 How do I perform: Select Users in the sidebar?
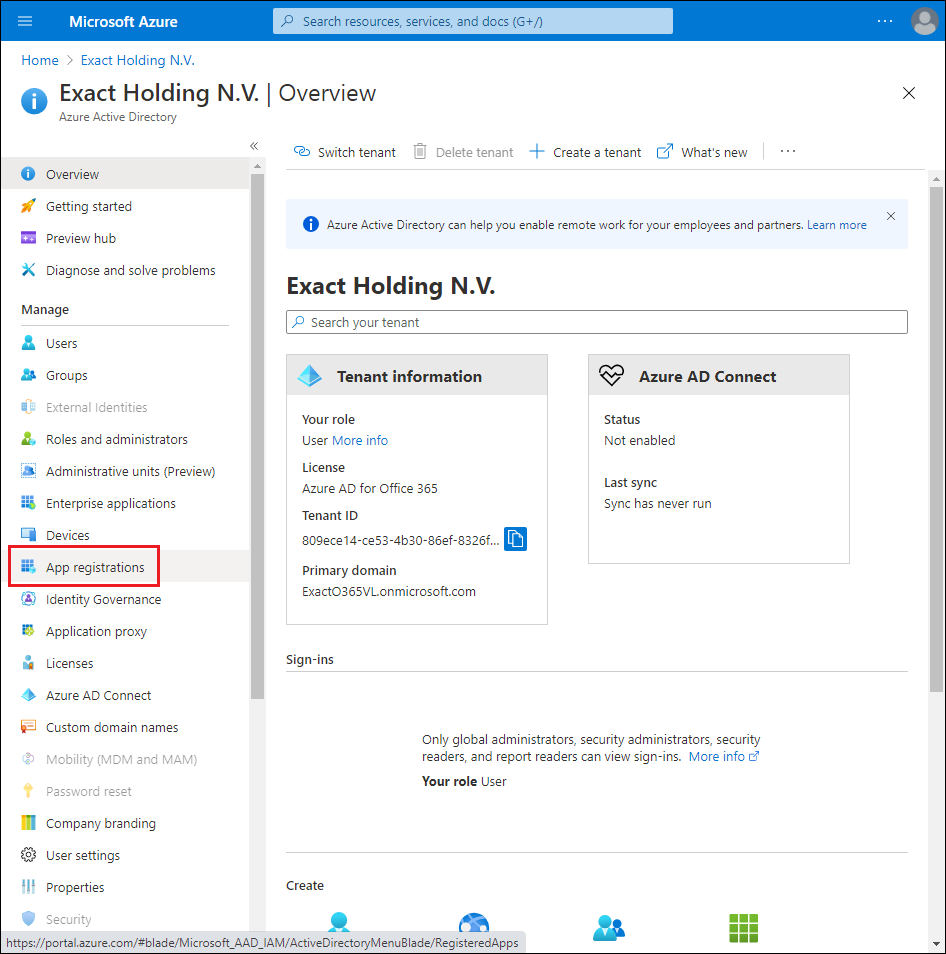point(60,342)
